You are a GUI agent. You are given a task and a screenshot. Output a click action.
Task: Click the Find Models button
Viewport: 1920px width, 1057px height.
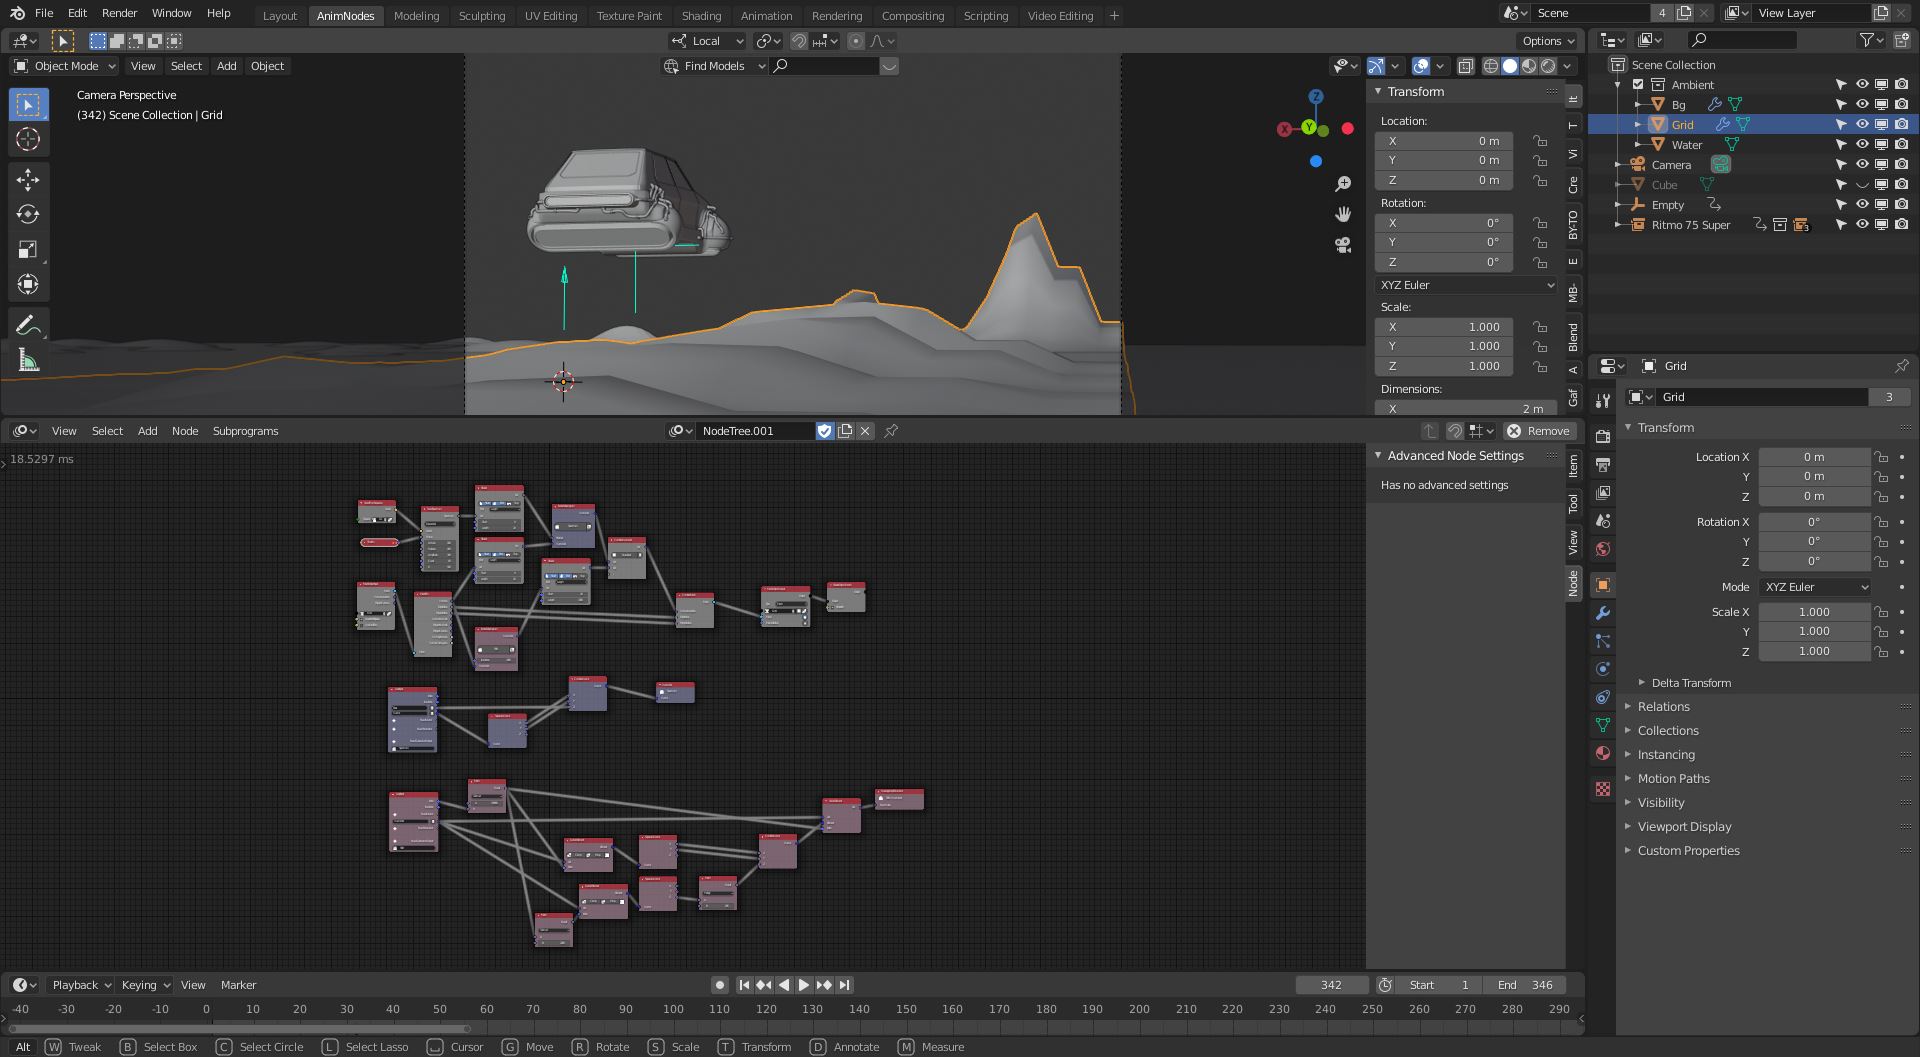click(x=713, y=66)
